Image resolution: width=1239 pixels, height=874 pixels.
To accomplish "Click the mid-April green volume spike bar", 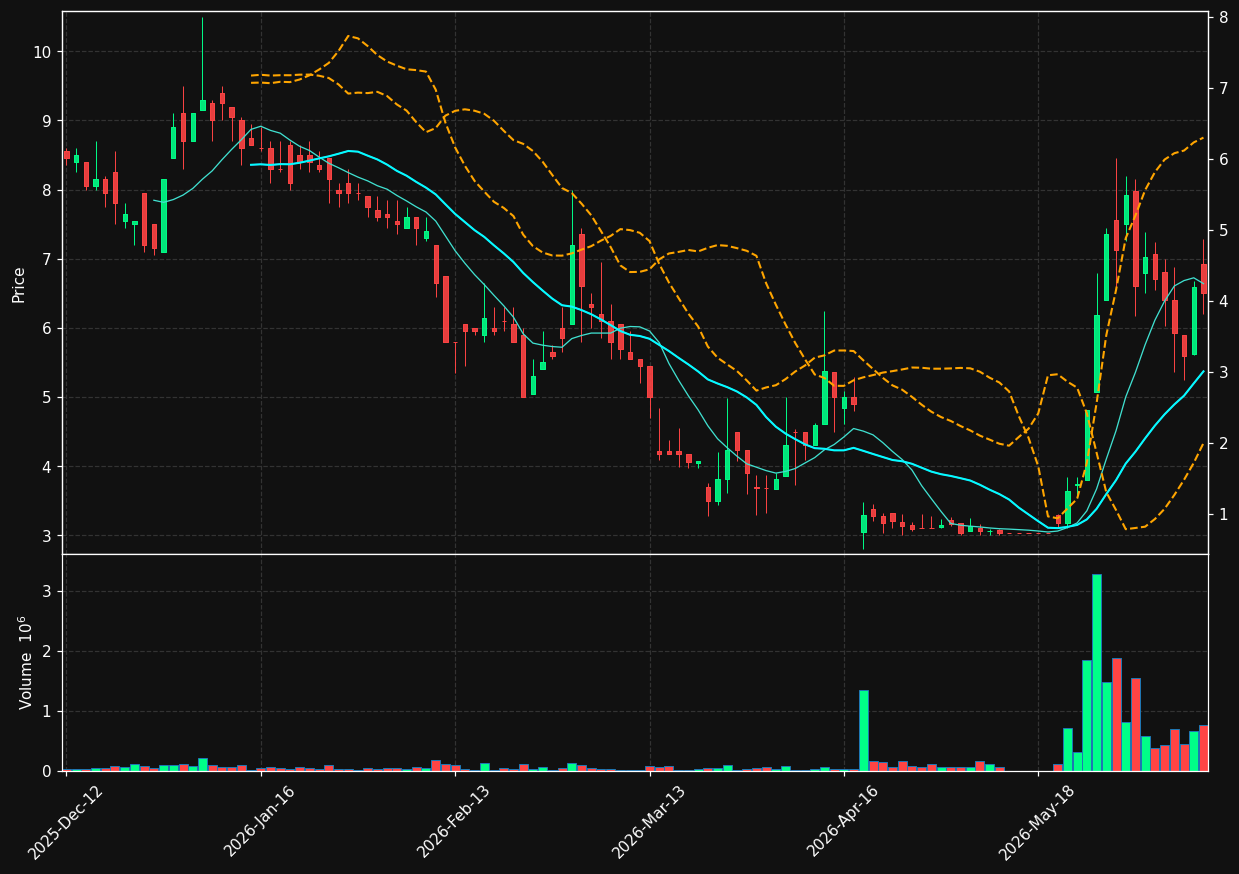I will (864, 731).
